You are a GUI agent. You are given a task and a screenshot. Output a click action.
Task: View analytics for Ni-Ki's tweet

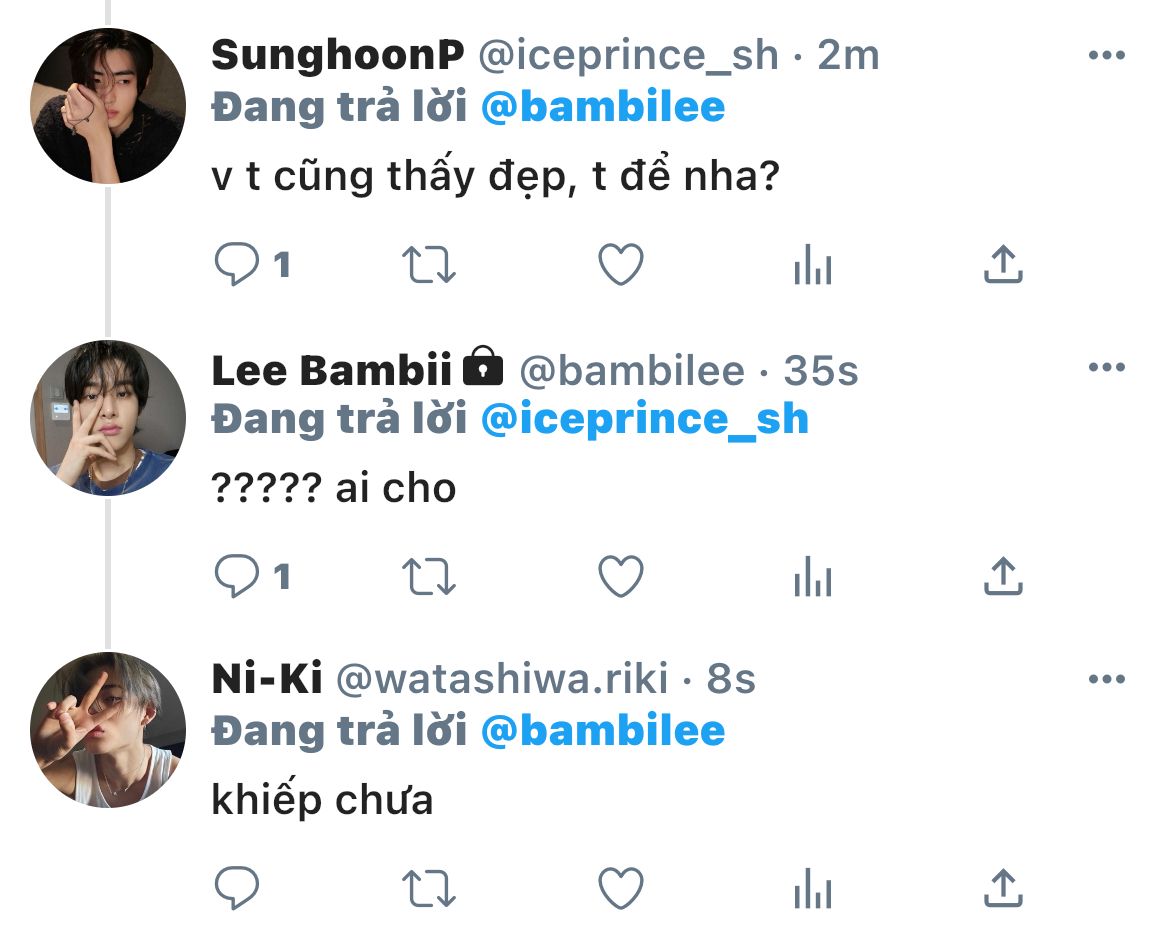pyautogui.click(x=812, y=887)
